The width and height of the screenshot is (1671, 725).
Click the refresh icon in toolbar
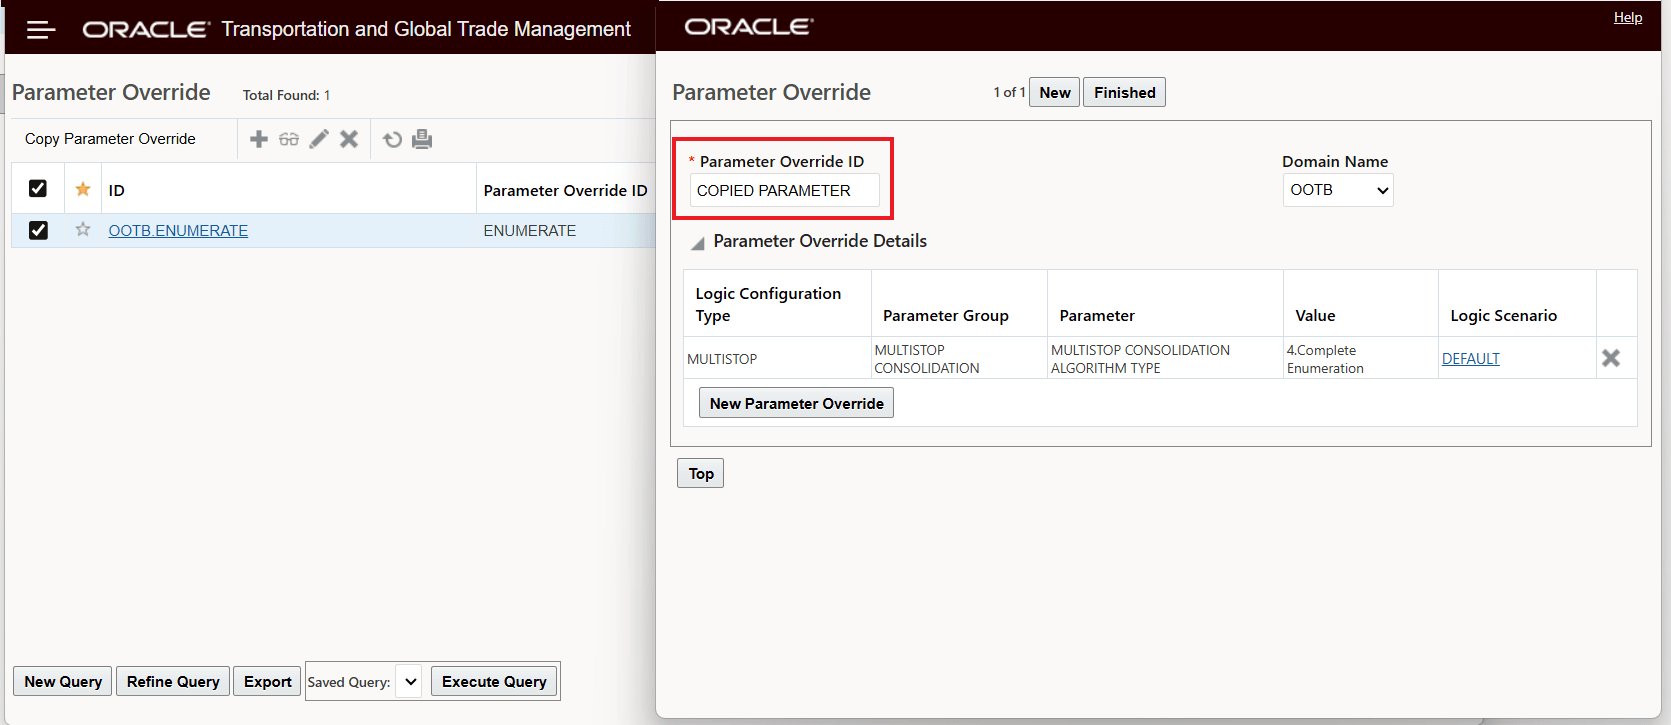click(393, 139)
